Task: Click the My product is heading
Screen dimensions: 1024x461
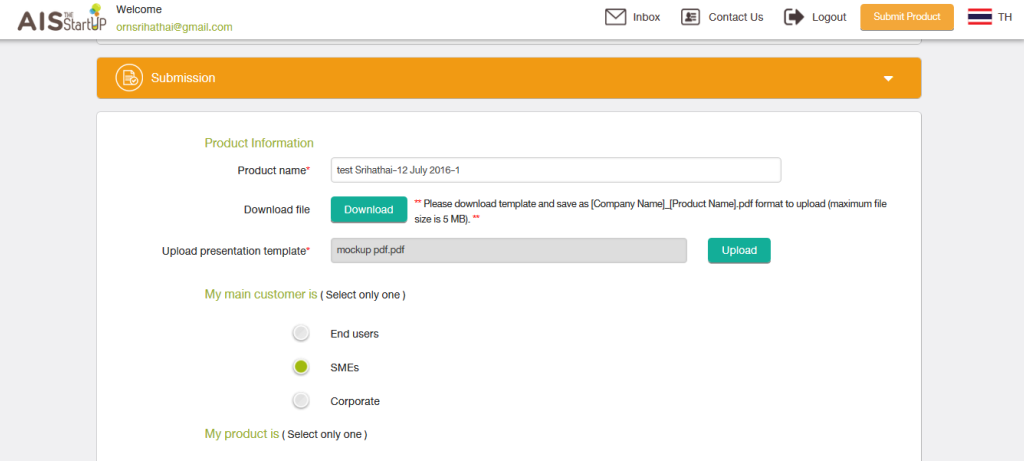Action: 242,434
